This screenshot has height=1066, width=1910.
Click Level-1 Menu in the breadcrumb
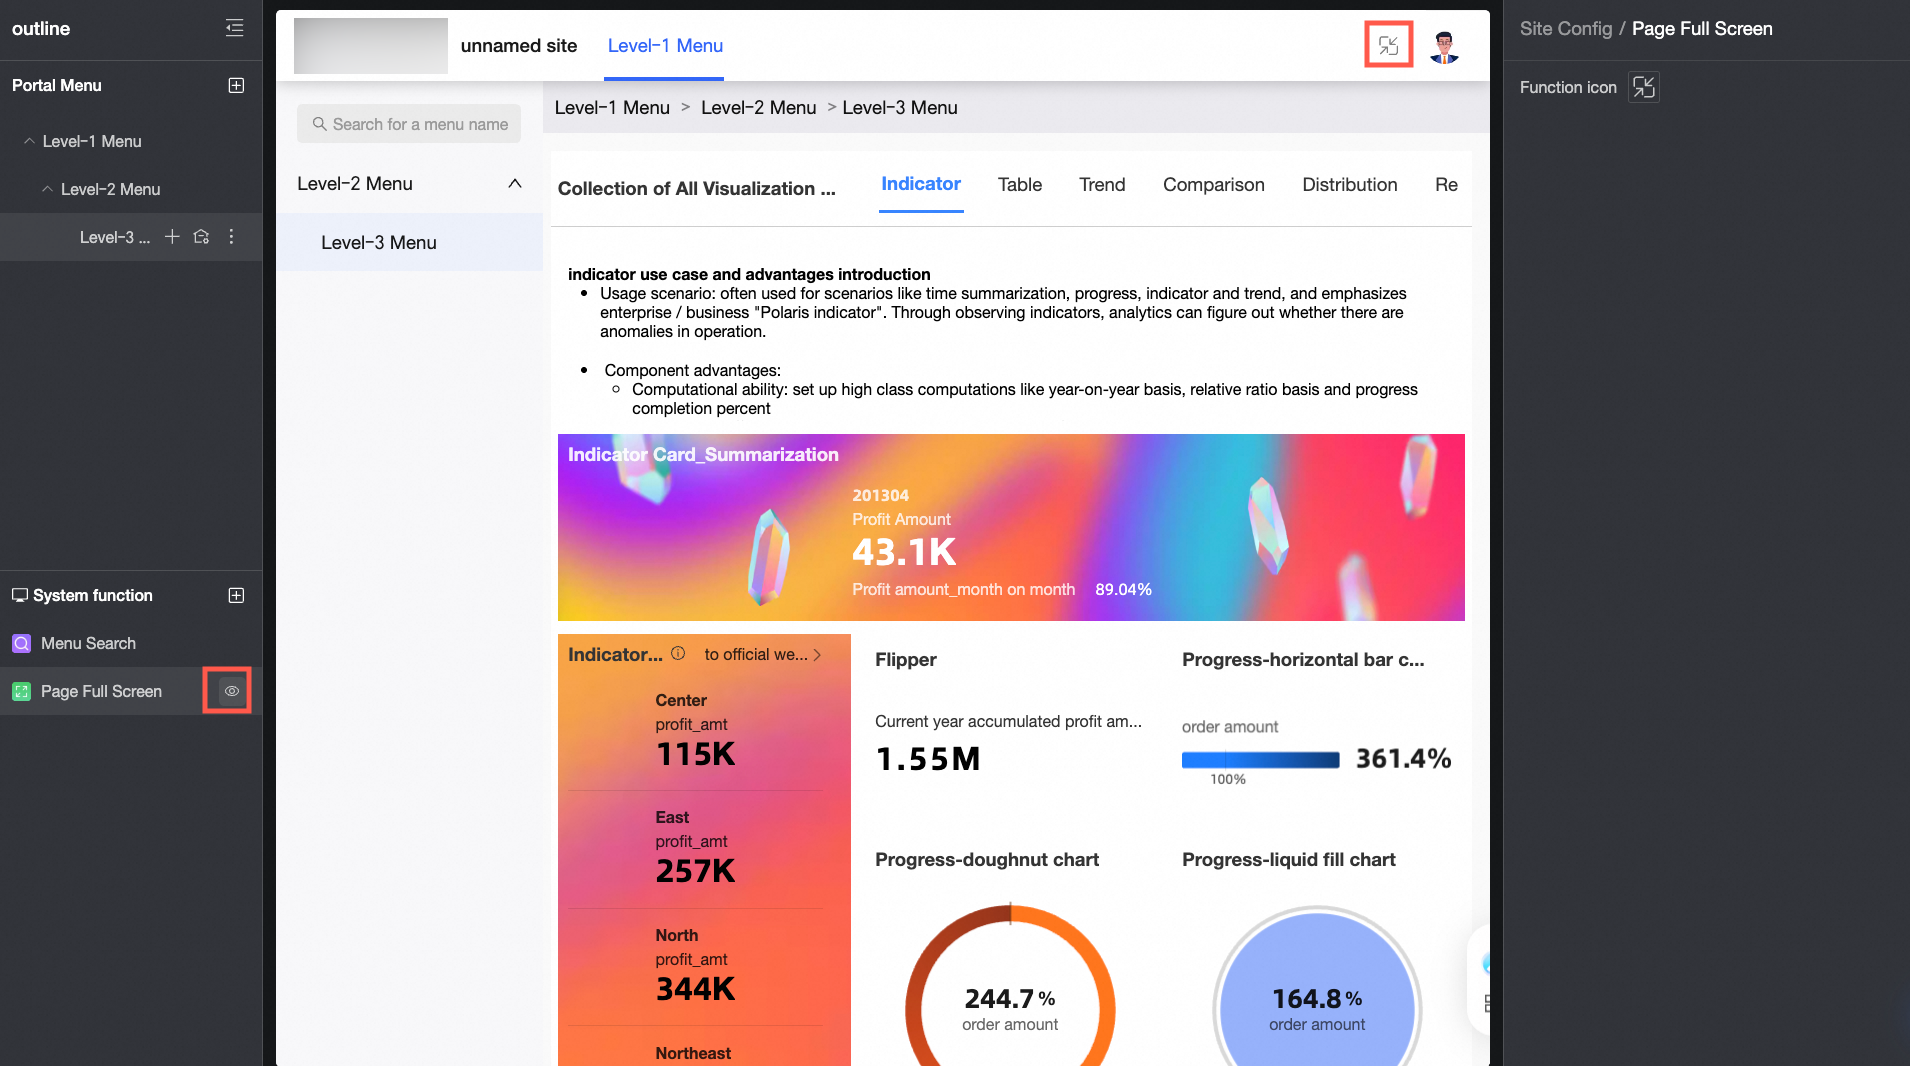pyautogui.click(x=612, y=108)
